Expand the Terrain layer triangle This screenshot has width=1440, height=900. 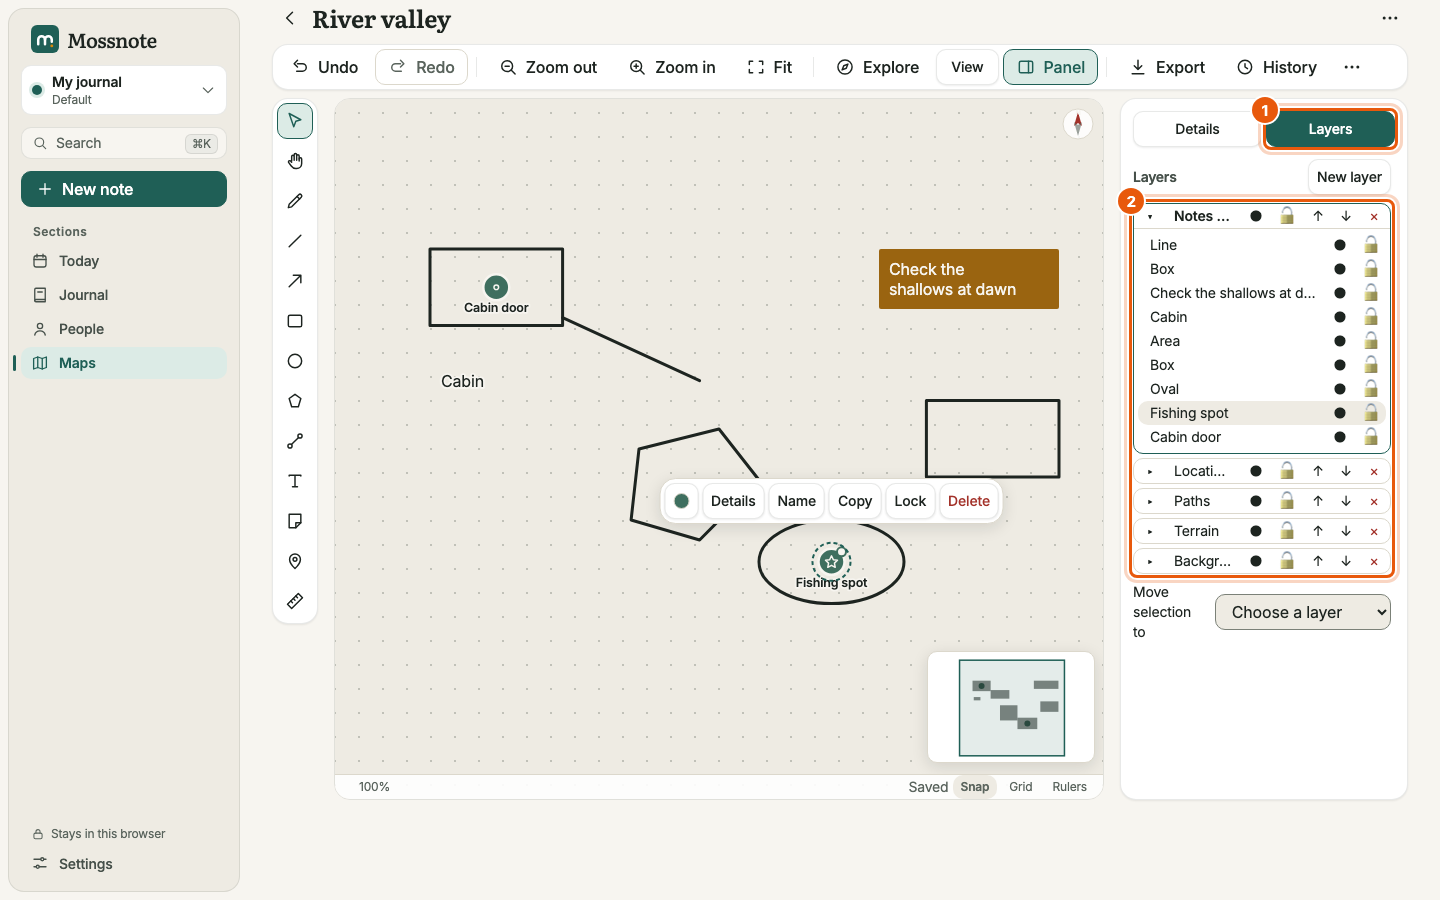(x=1151, y=531)
